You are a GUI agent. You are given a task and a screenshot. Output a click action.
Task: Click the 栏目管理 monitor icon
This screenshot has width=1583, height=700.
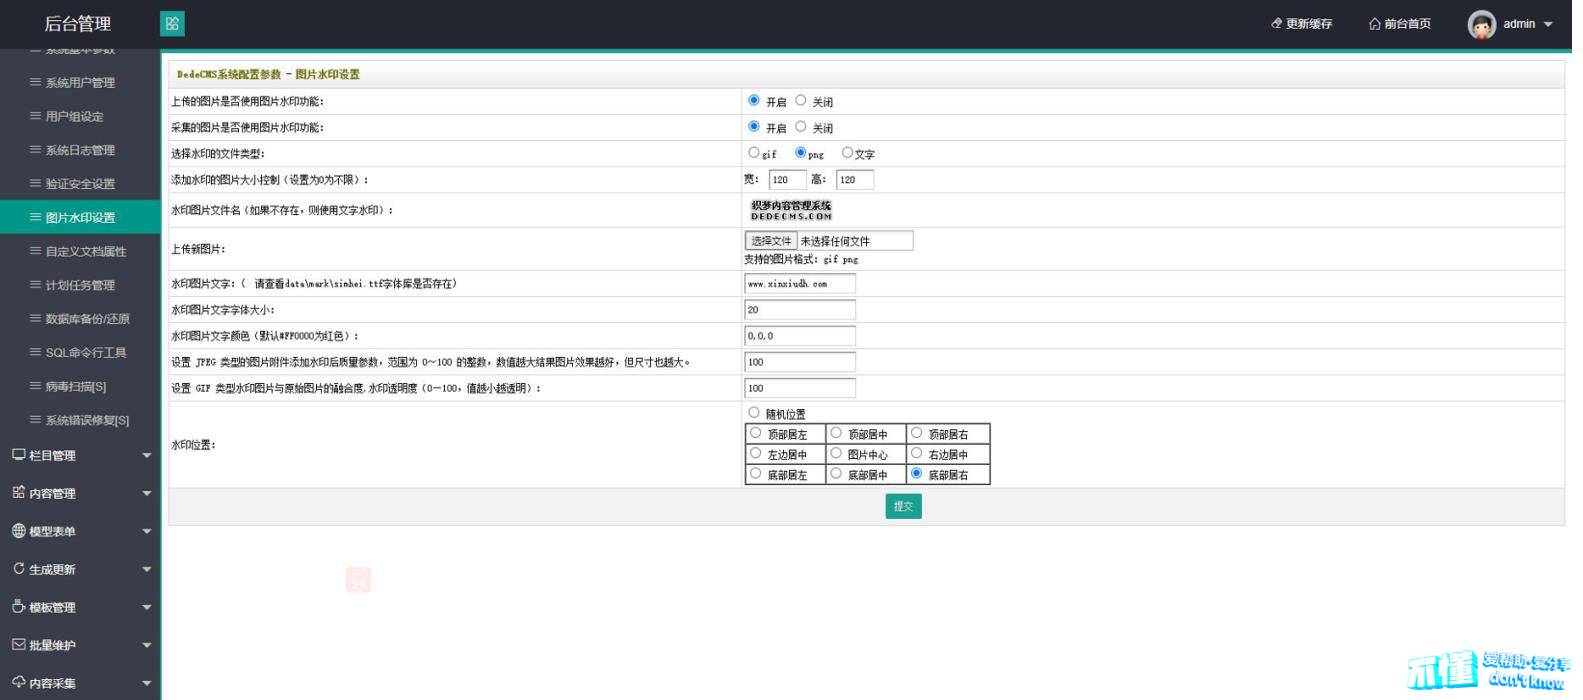18,455
